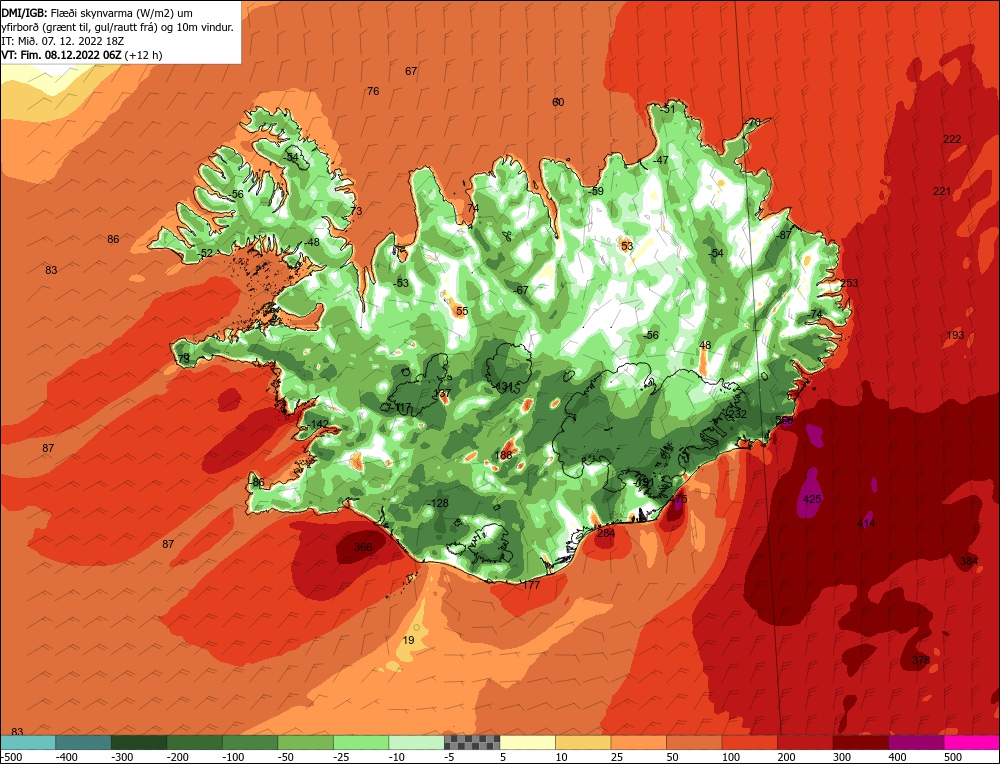Select the pale yellow swatch between 5 and 10
Screen dimensions: 1000x764
tap(527, 742)
